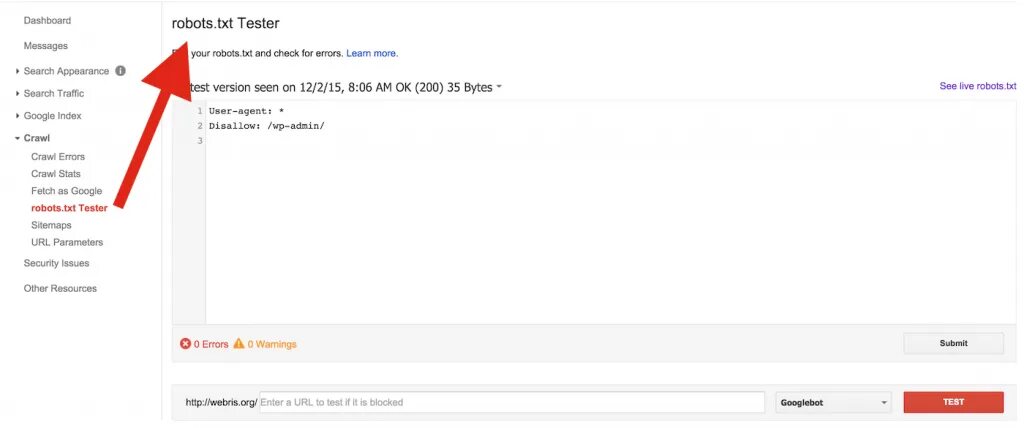This screenshot has height=428, width=1024.
Task: Open Fetch as Google
Action: (67, 191)
